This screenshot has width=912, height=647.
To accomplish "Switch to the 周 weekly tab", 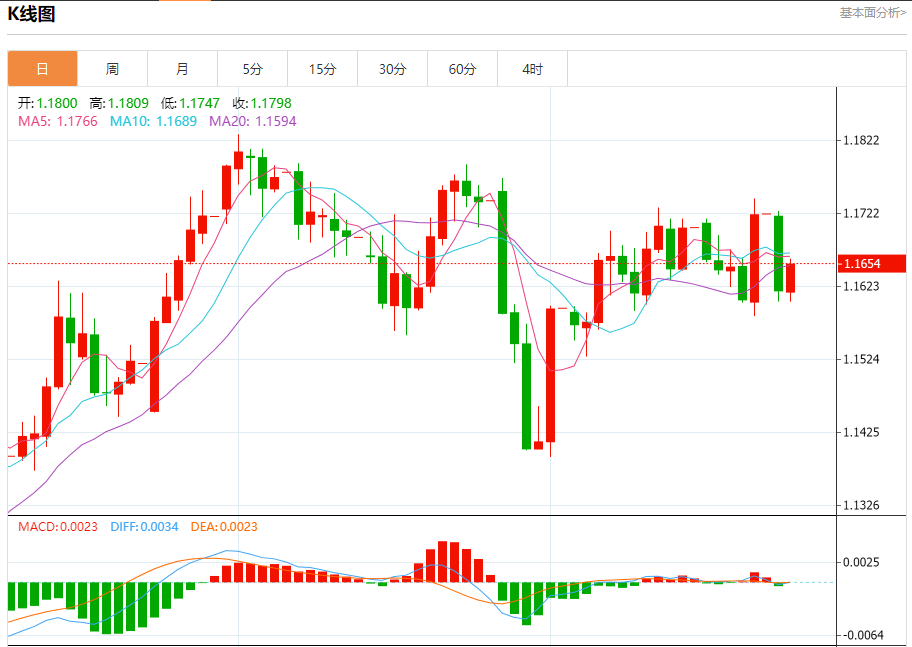I will click(x=112, y=69).
